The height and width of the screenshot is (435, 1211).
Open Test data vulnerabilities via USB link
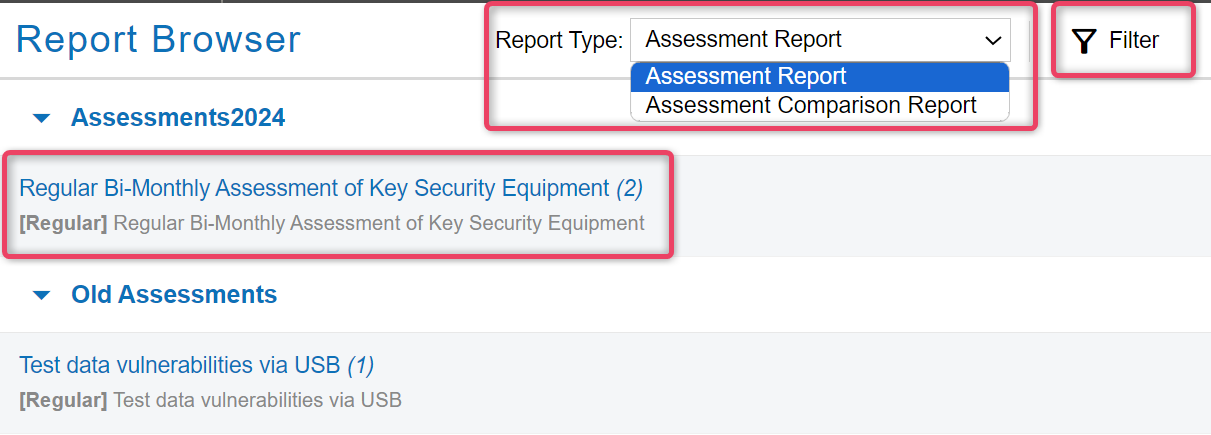coord(180,365)
